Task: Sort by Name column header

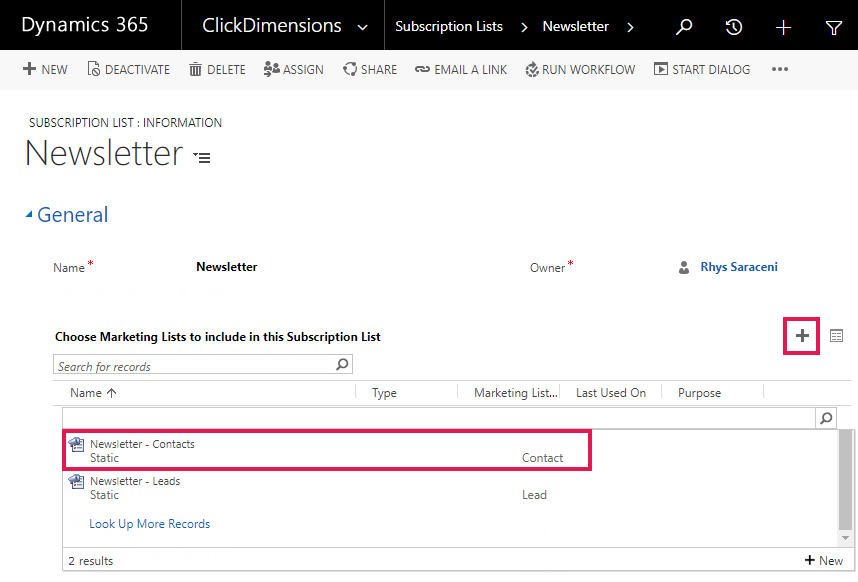Action: (93, 393)
